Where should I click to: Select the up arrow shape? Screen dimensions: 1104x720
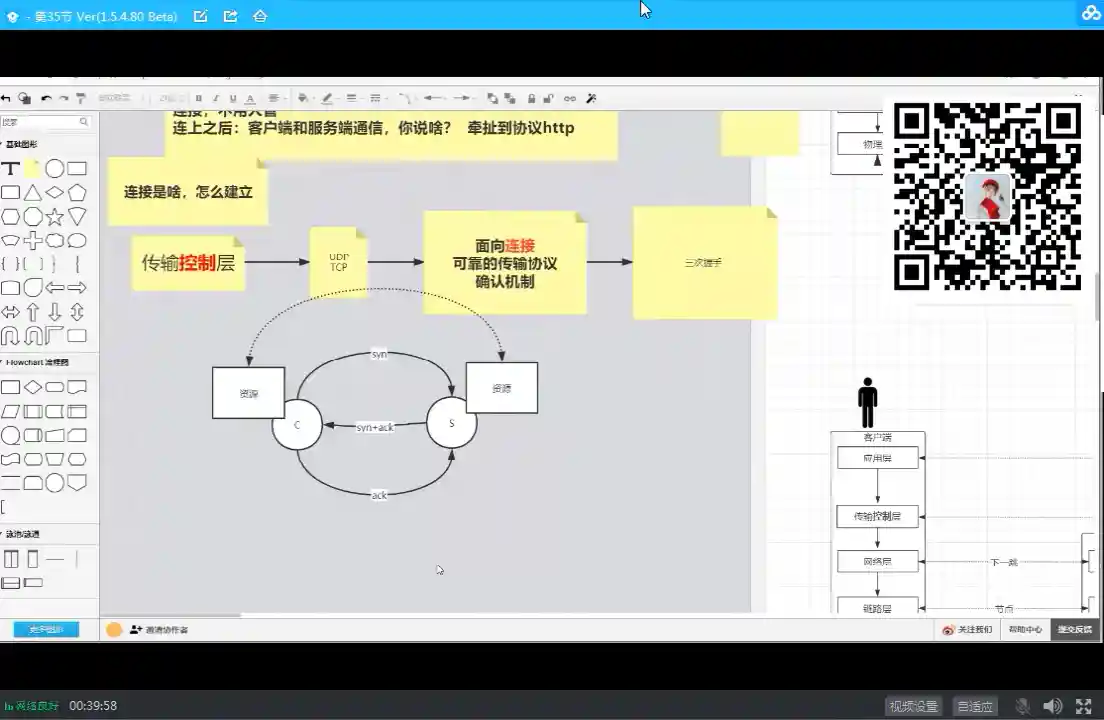tap(32, 312)
